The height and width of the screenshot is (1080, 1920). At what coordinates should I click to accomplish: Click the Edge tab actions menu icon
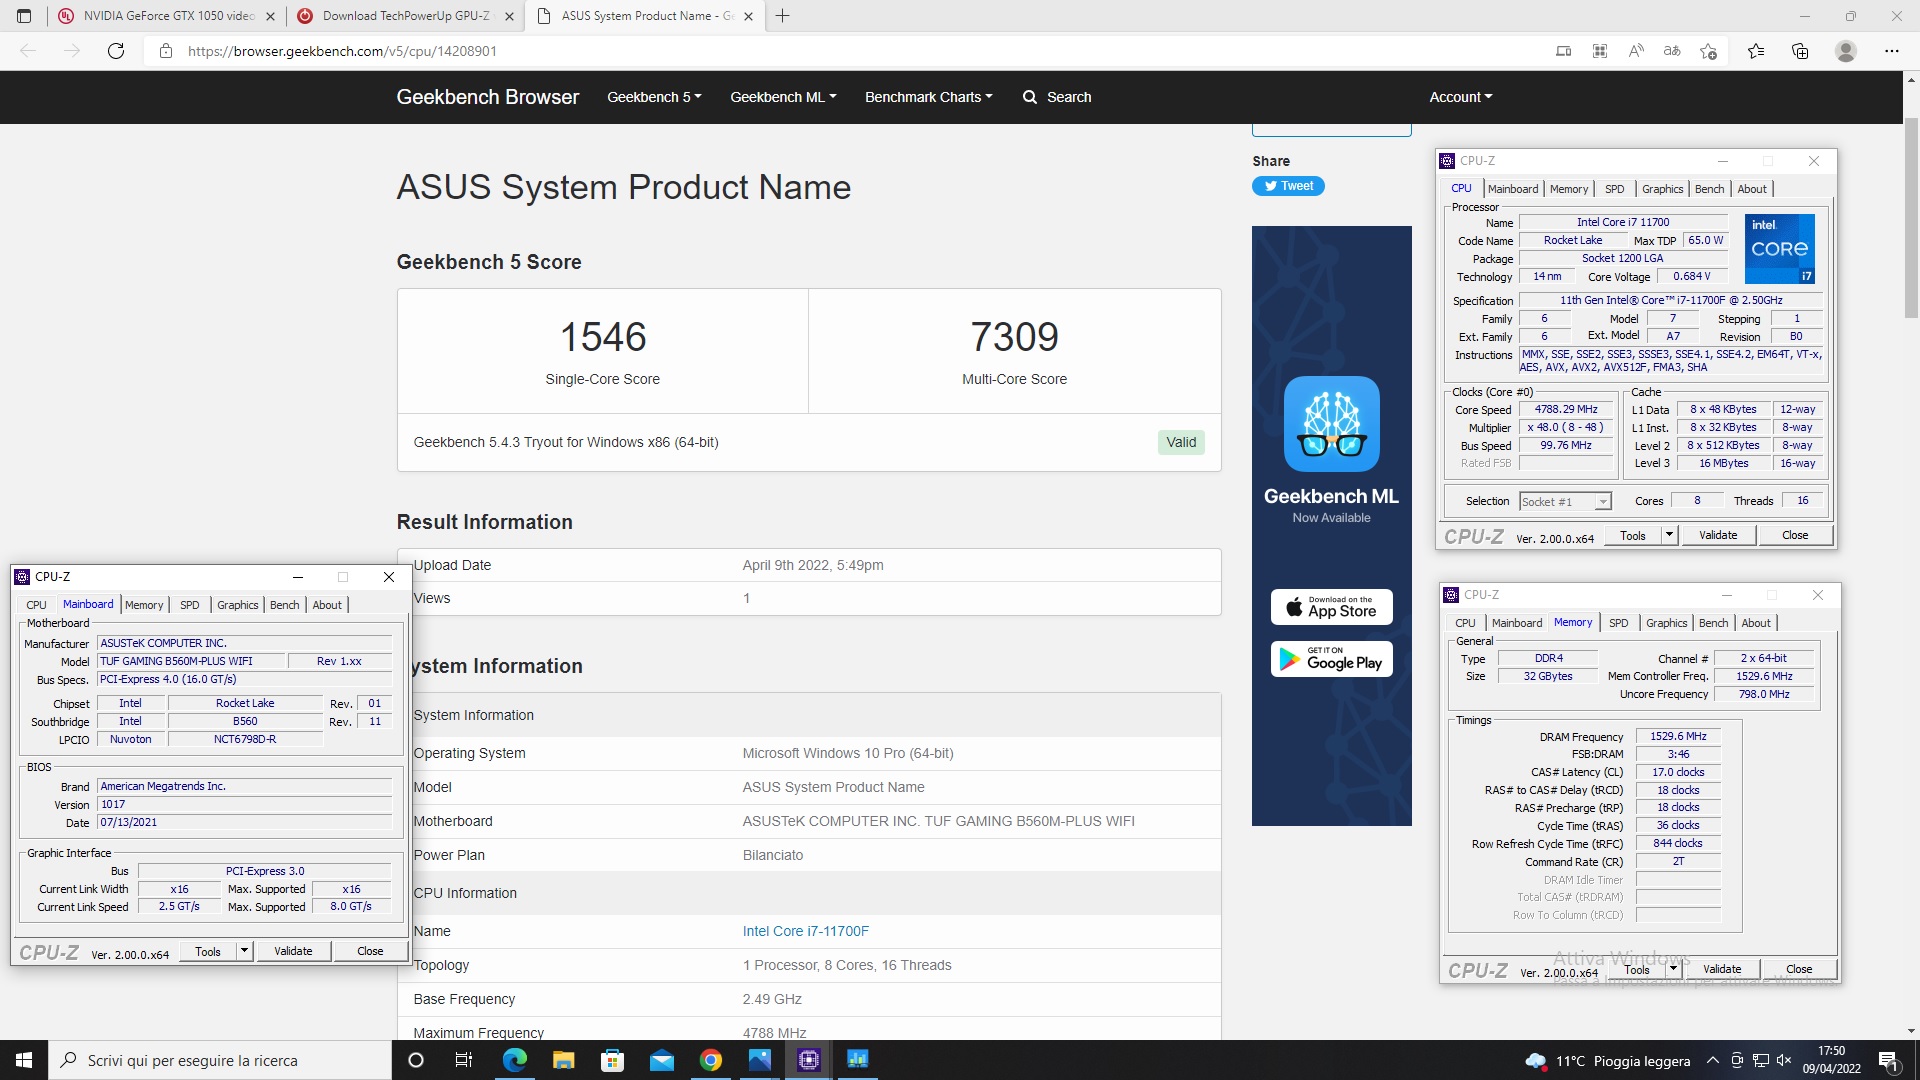(x=24, y=16)
